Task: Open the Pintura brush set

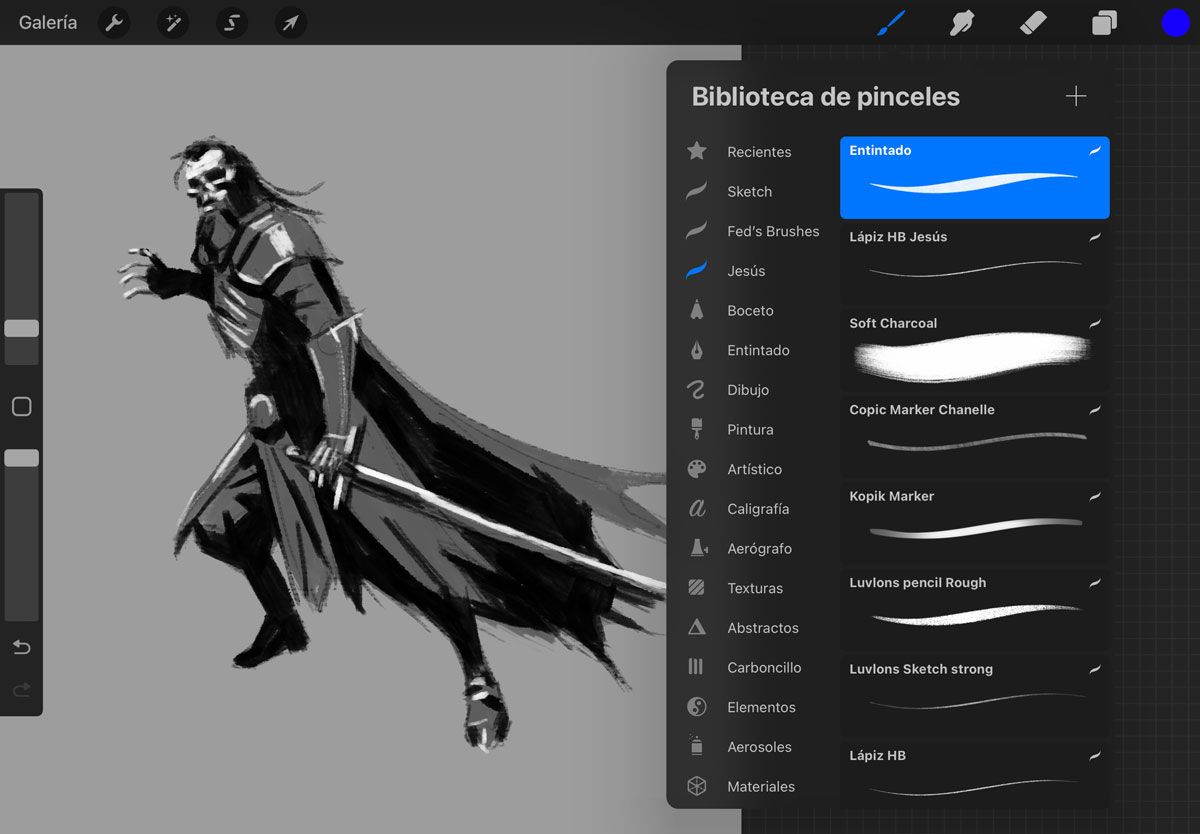Action: tap(750, 430)
